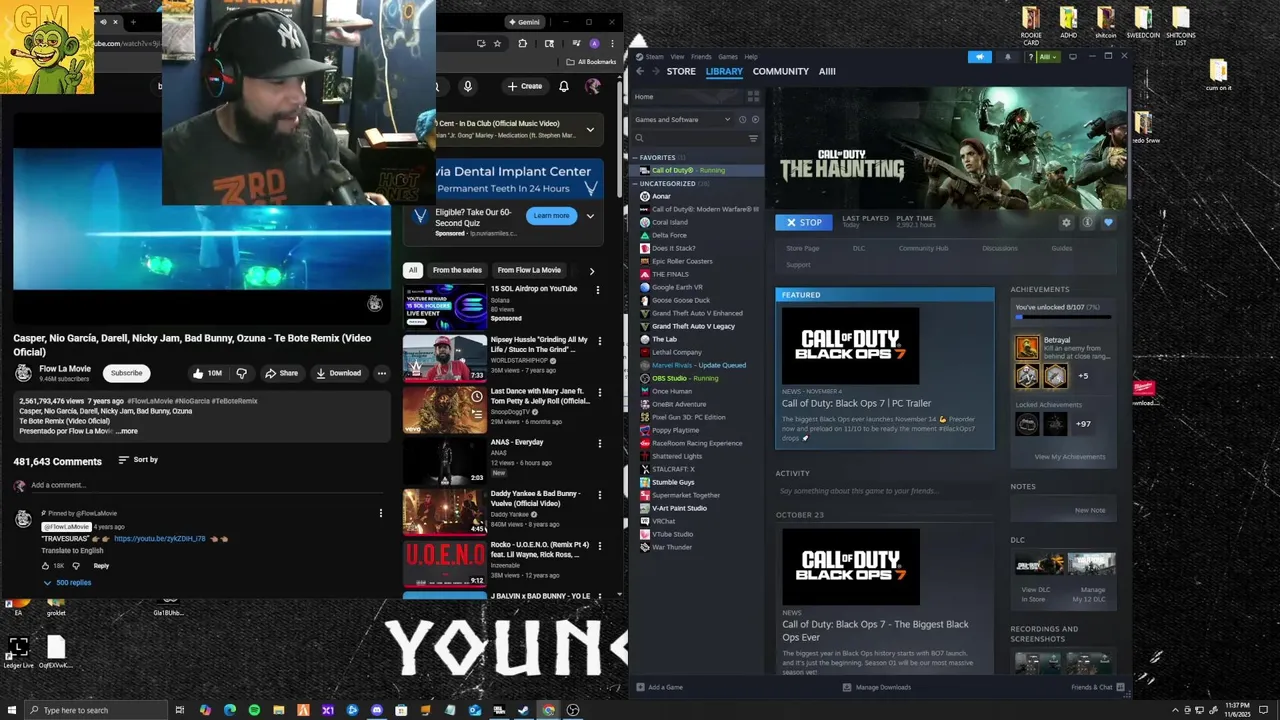Open more actions menu under YouTube video
This screenshot has width=1280, height=720.
(381, 373)
